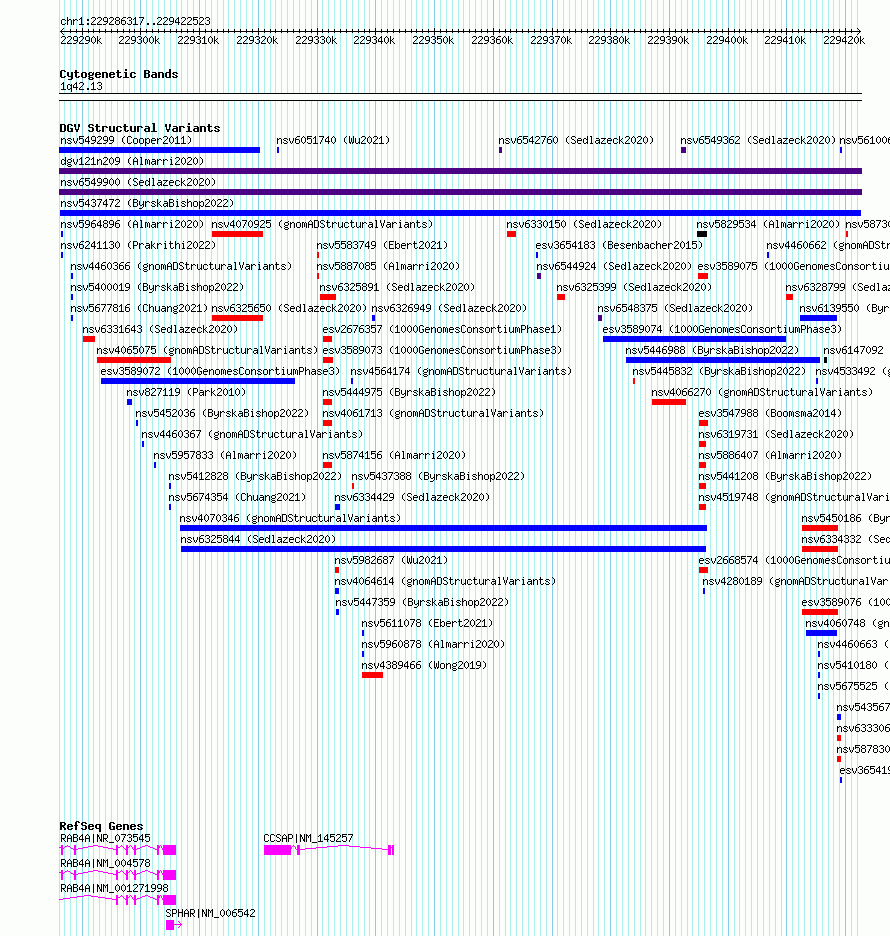Select the nsv6549900 (Sedlazeck2020) purple bar
Viewport: 890px width, 936px height.
(x=460, y=192)
